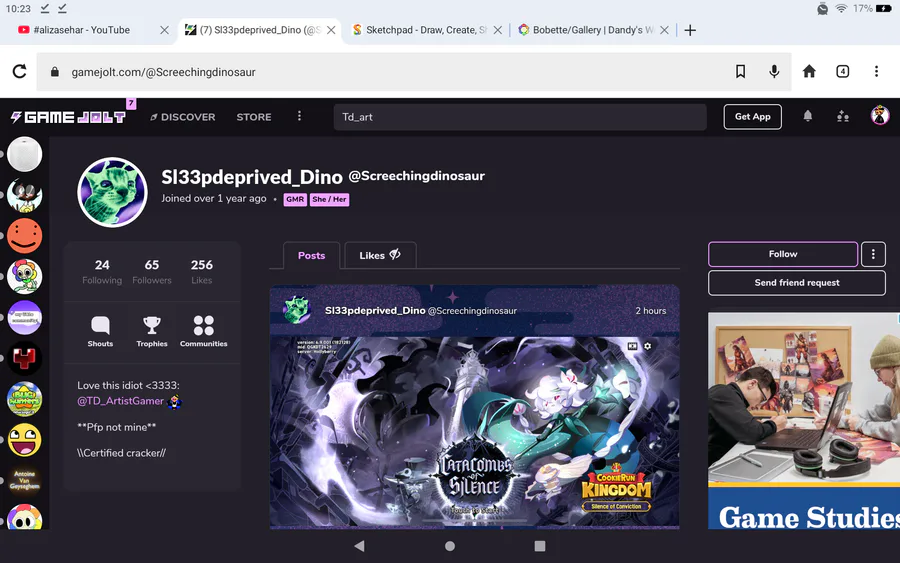Open the Bug Hunters community icon
The width and height of the screenshot is (900, 563).
24,399
